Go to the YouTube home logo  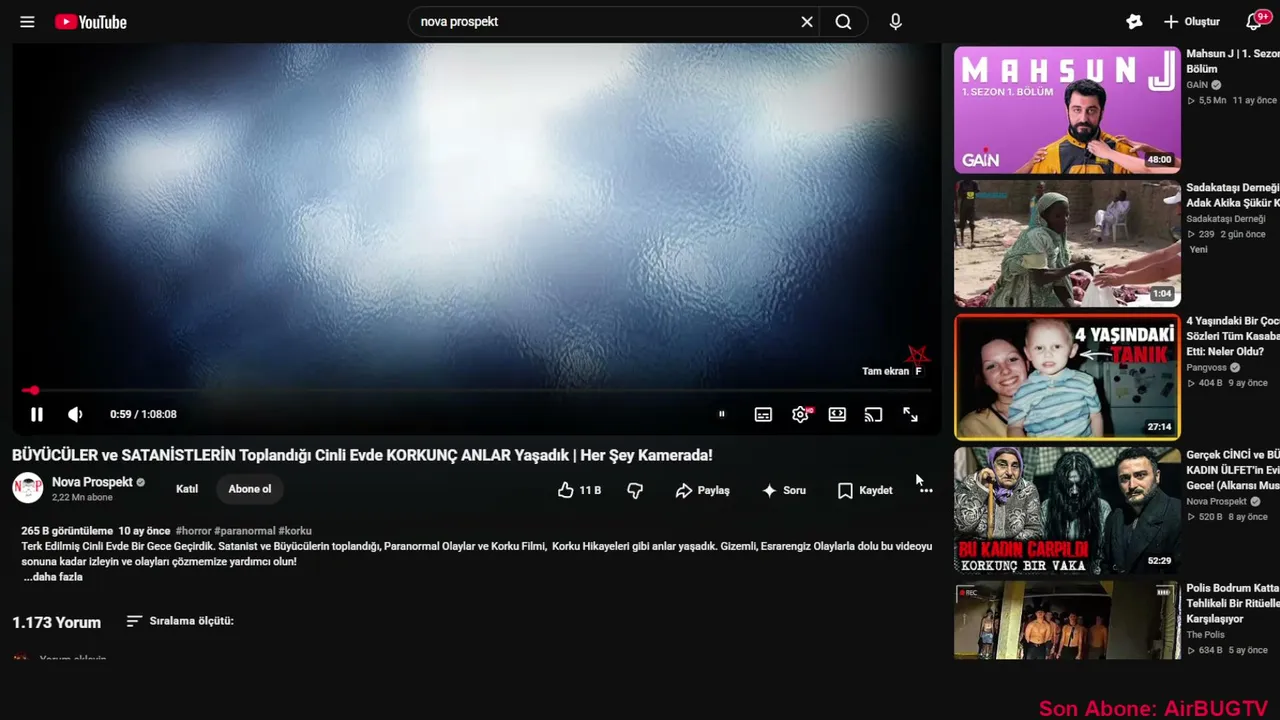(x=91, y=22)
